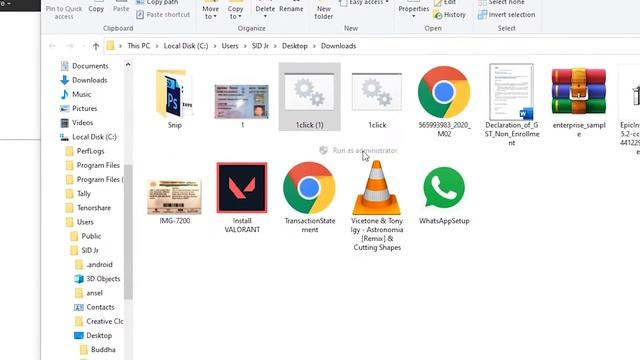This screenshot has height=360, width=640.
Task: Click folder icon in the address bar
Action: click(110, 46)
